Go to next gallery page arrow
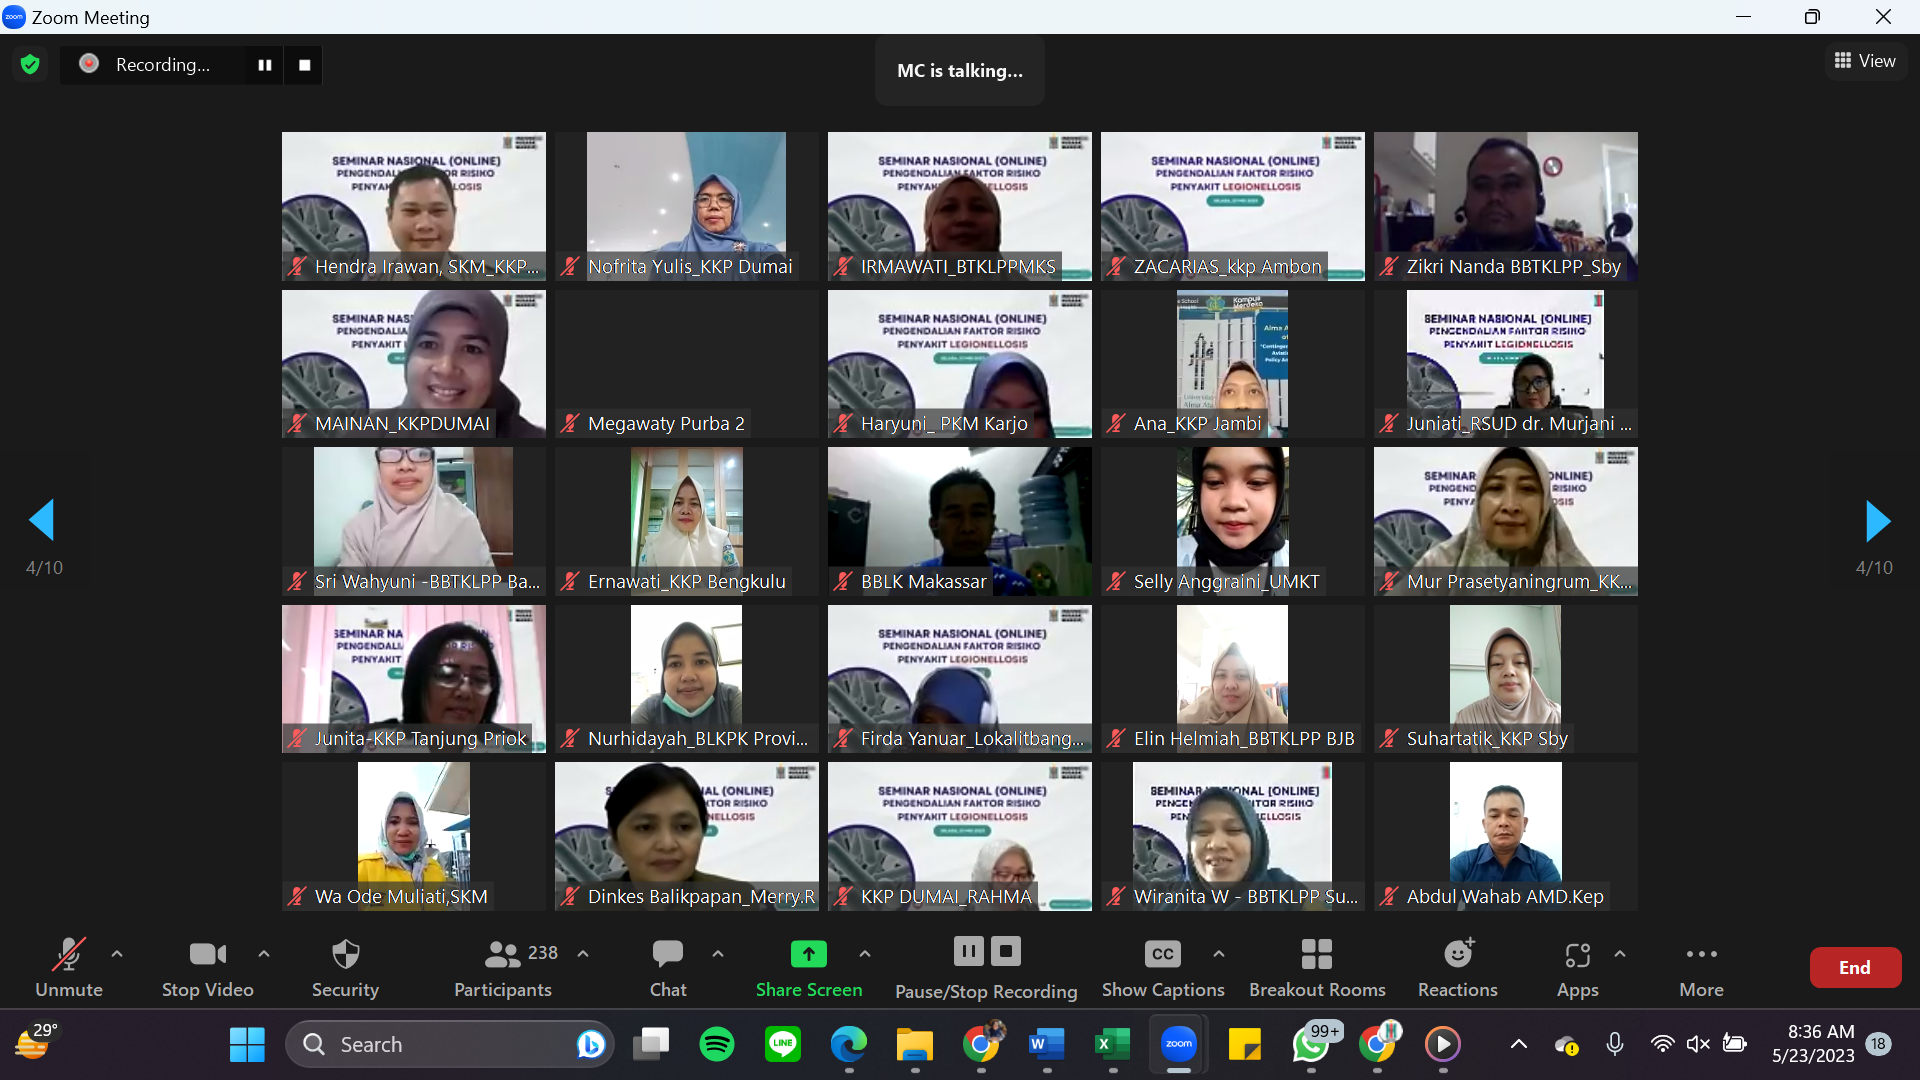Screen dimensions: 1920x1080 [x=1877, y=520]
